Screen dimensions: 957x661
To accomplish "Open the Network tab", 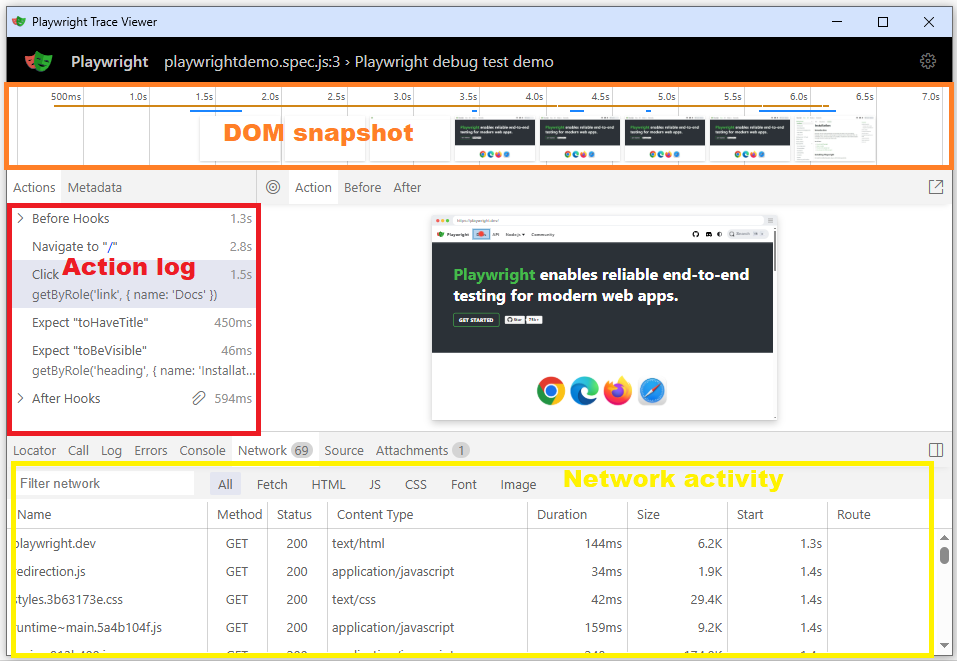I will click(x=275, y=450).
